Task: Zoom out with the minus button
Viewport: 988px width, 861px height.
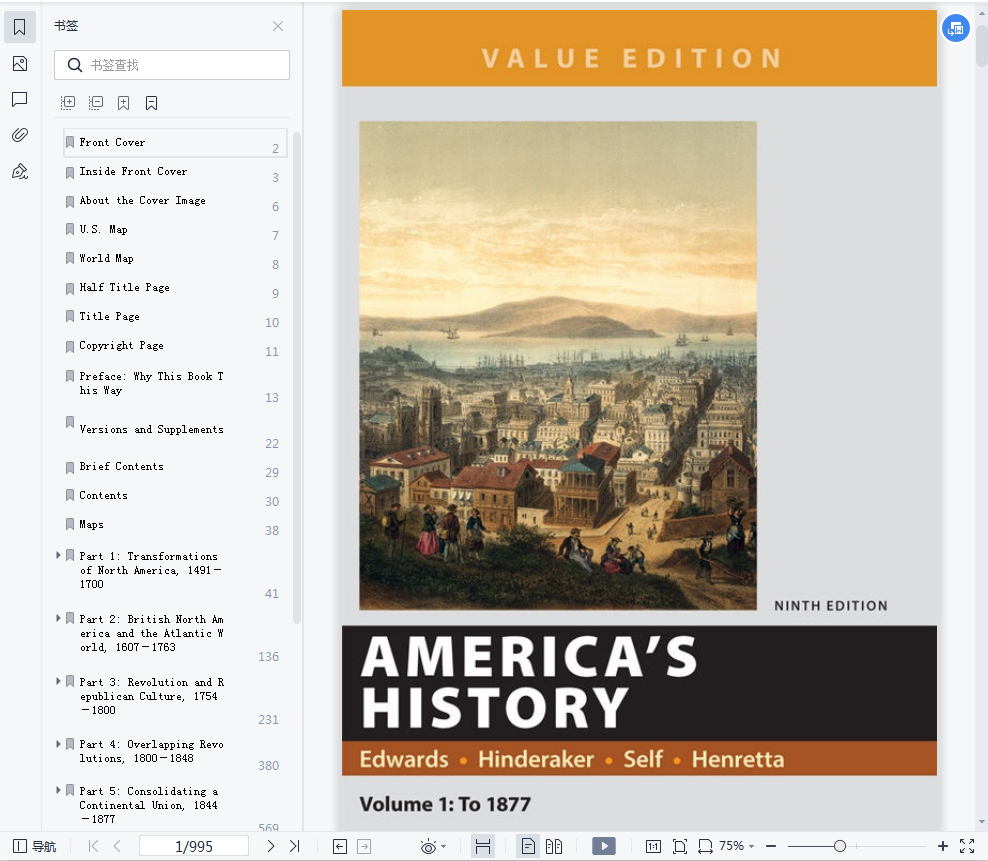Action: 771,846
